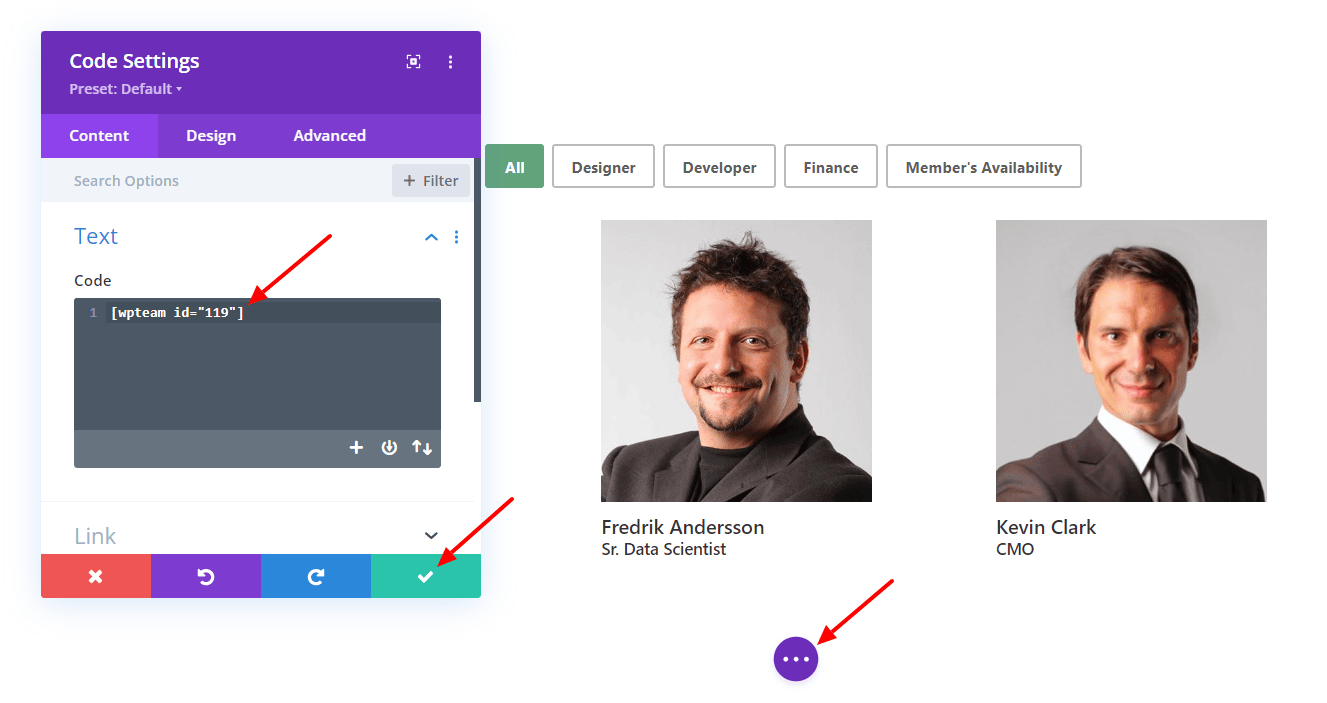Image resolution: width=1327 pixels, height=703 pixels.
Task: Open the Preset: Default dropdown
Action: (126, 89)
